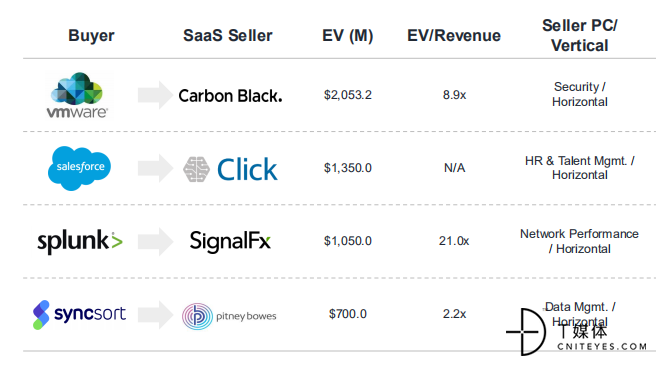Select the $2,053.2 value cell
The height and width of the screenshot is (366, 656).
pos(348,95)
